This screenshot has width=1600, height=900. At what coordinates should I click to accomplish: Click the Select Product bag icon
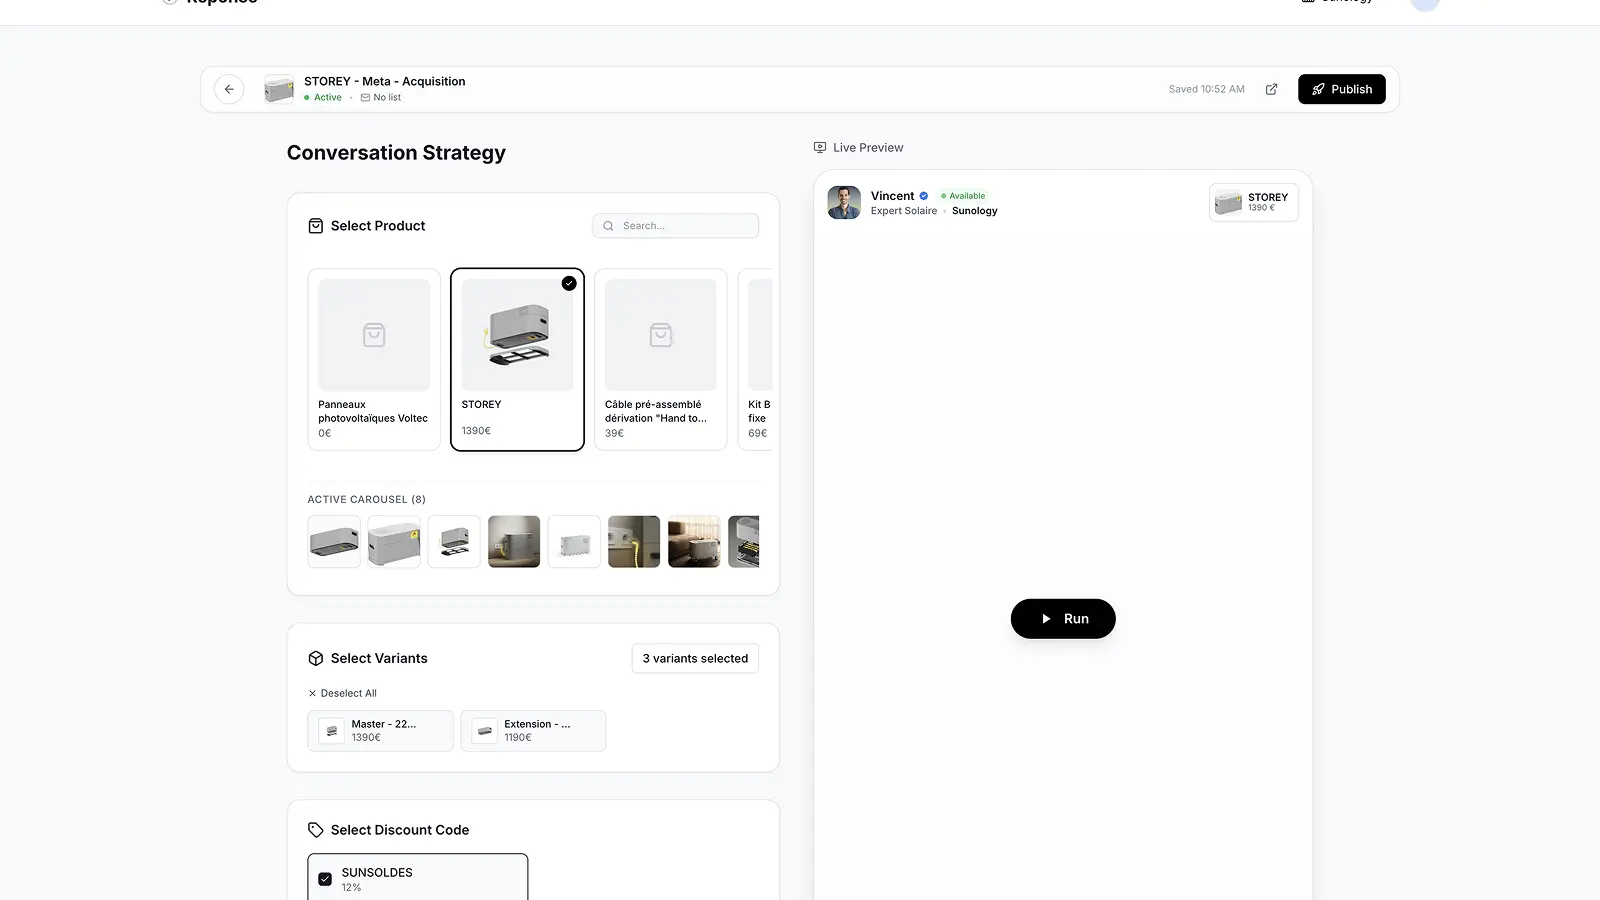316,226
